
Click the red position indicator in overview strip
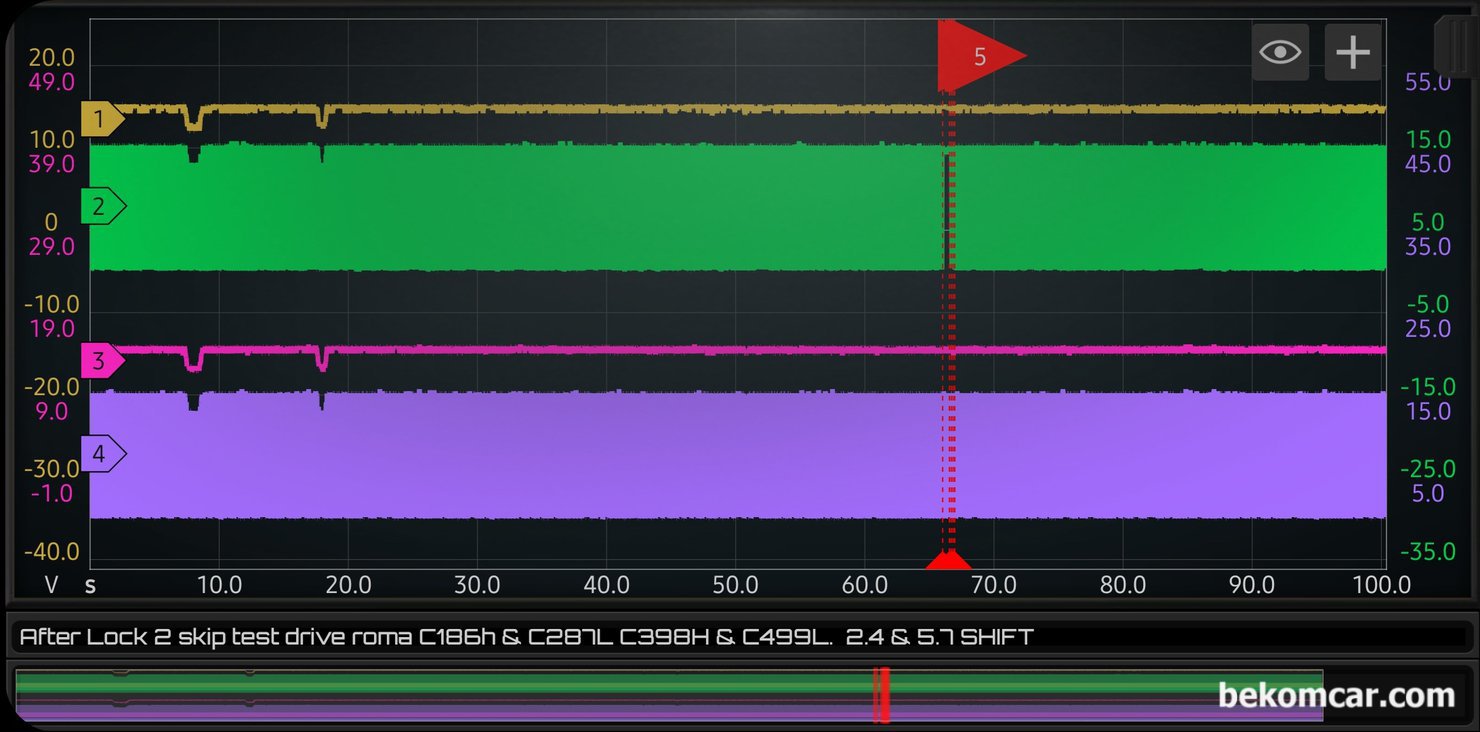pos(881,696)
